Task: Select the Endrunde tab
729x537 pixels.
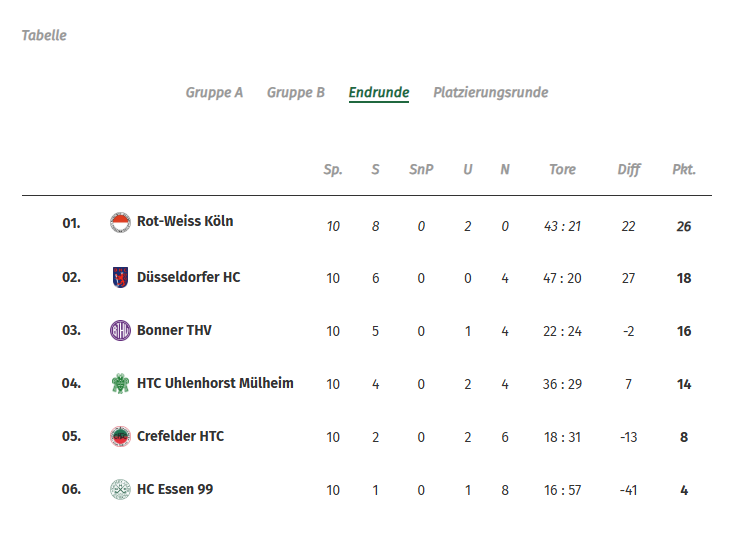Action: click(x=378, y=93)
